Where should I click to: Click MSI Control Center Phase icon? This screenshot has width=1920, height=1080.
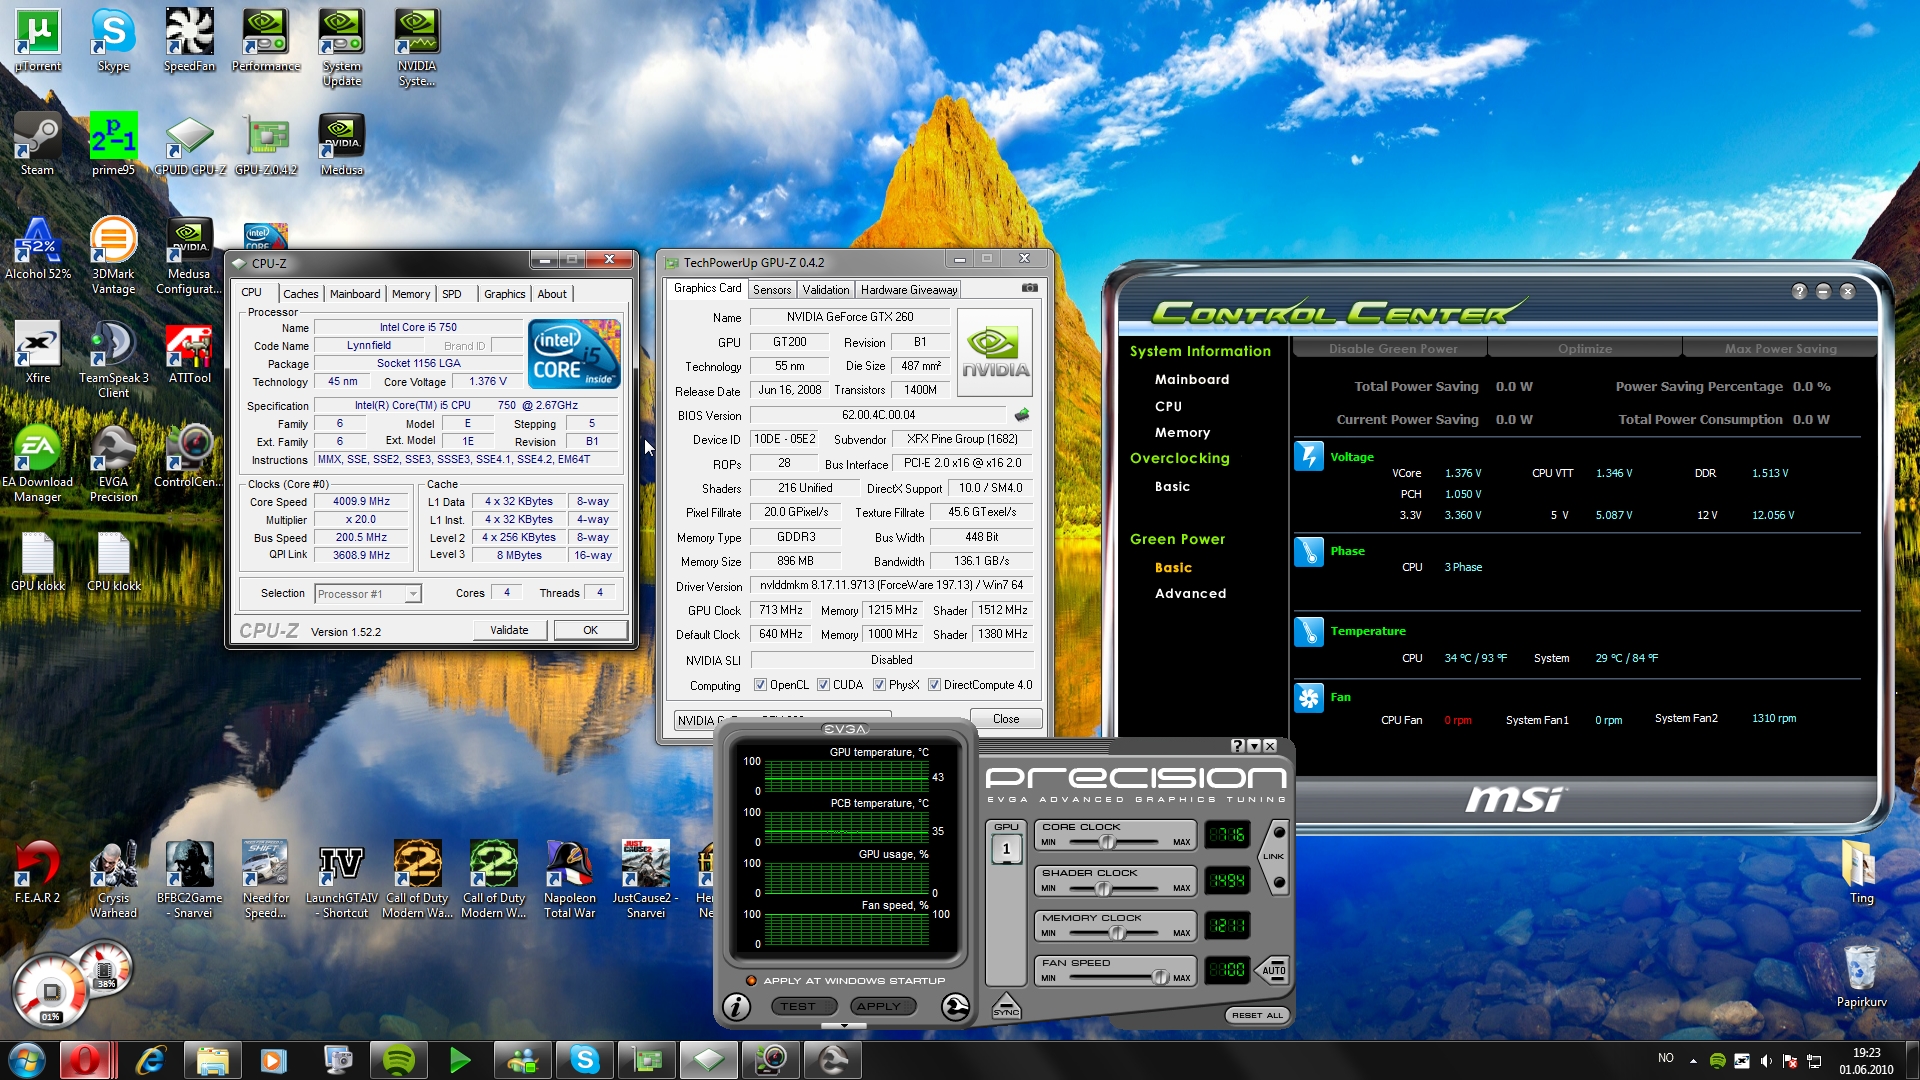(x=1309, y=551)
